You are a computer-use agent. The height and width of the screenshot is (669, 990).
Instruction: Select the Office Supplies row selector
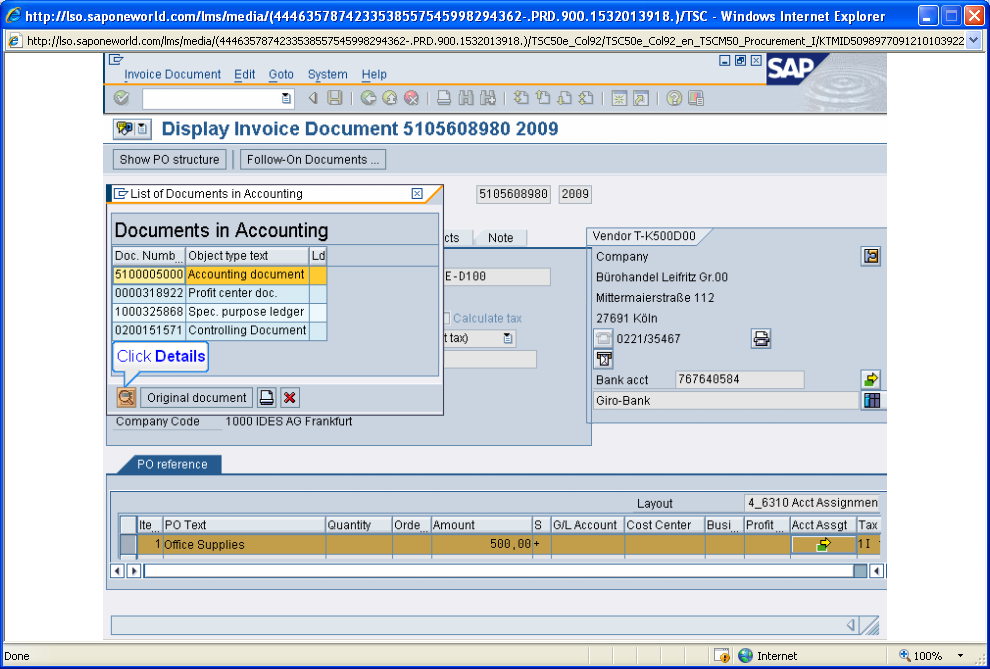(128, 545)
